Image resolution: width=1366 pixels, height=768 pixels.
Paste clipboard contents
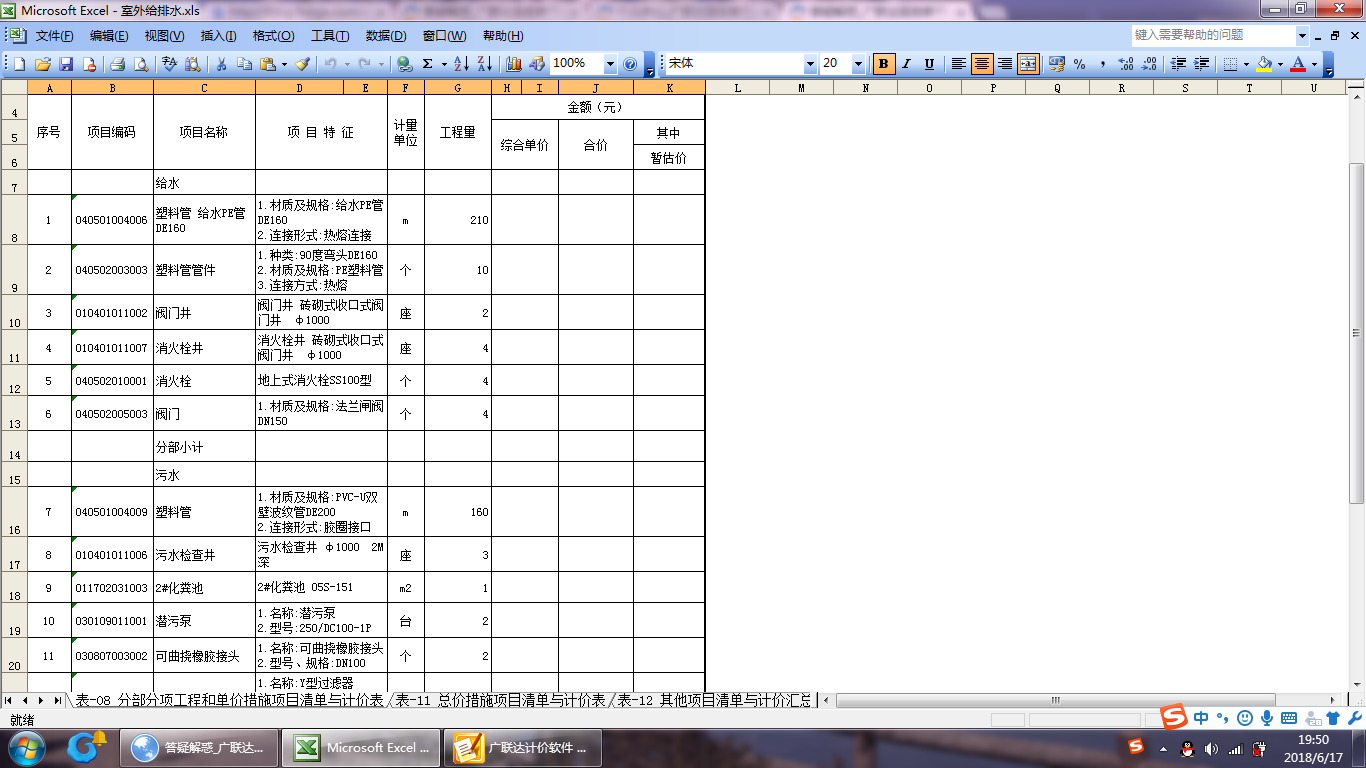267,63
